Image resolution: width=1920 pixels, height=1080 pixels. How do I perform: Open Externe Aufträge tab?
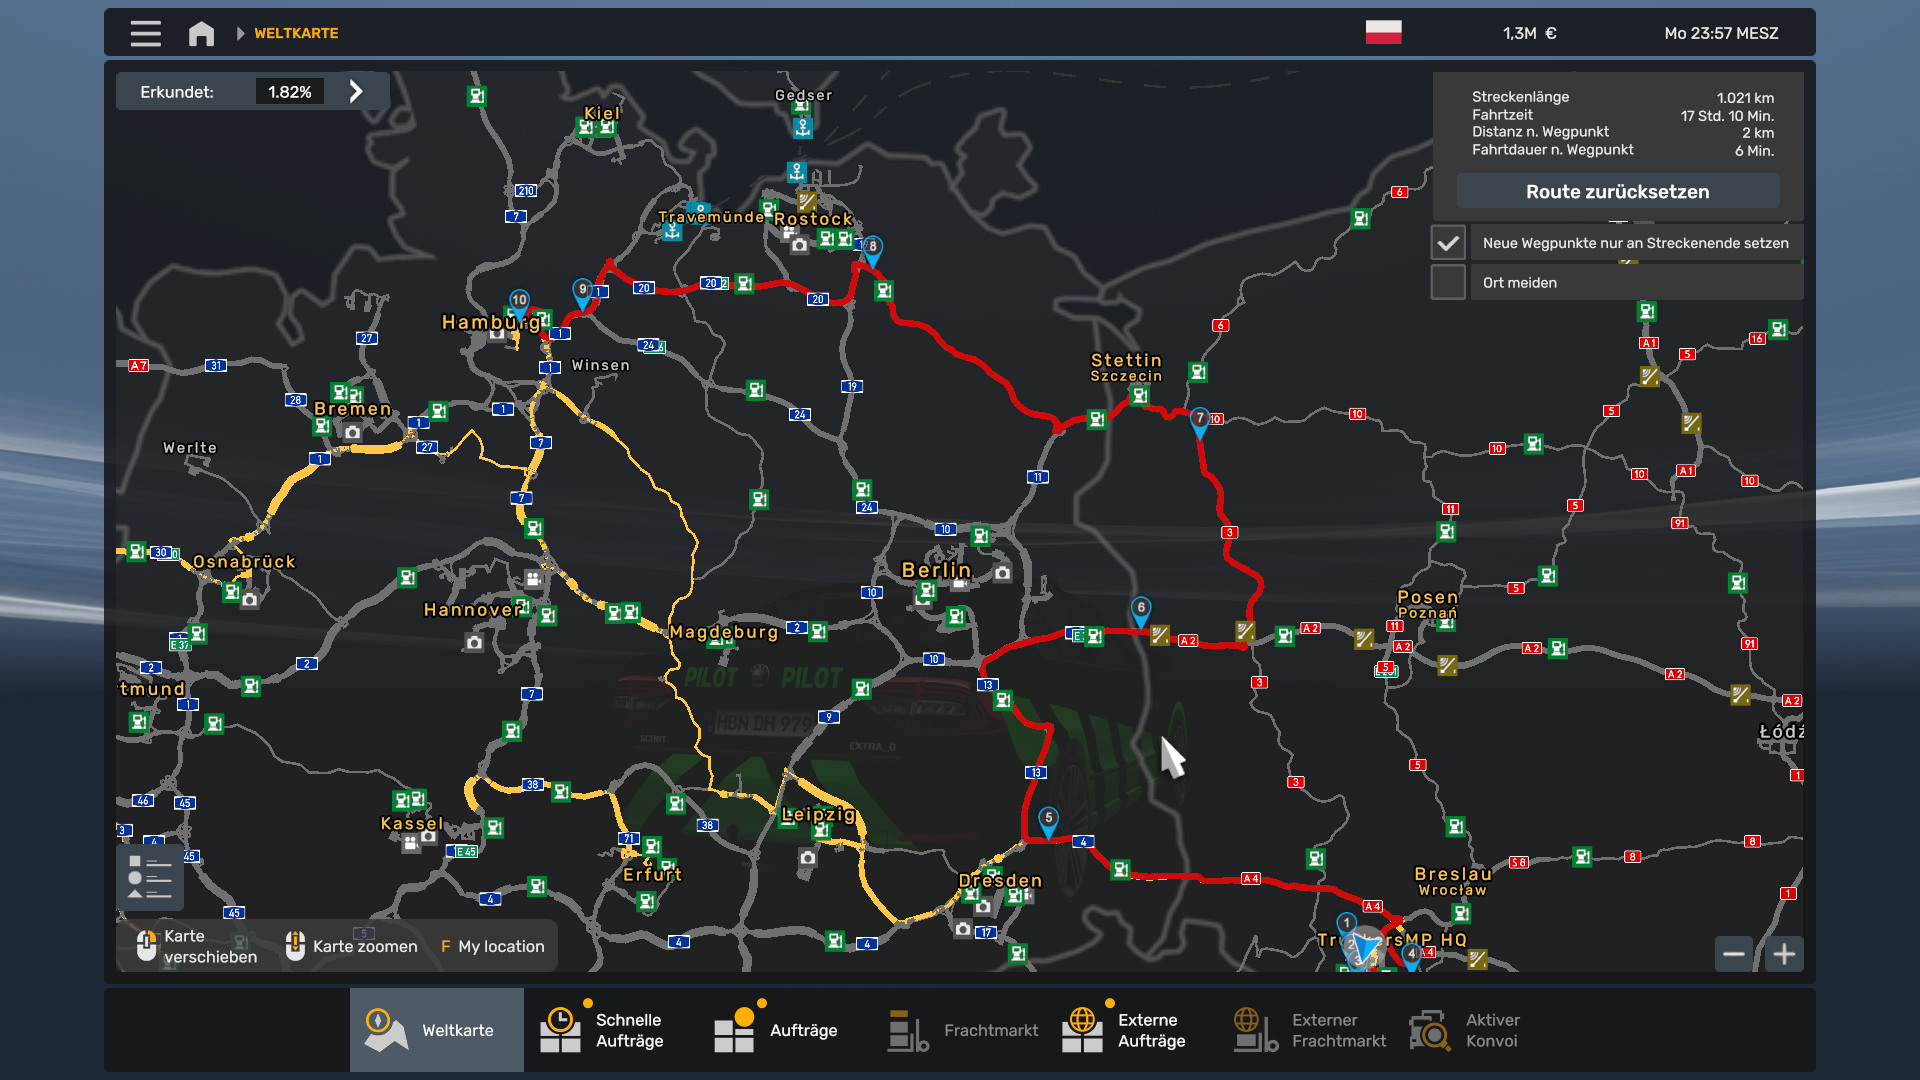1133,1030
